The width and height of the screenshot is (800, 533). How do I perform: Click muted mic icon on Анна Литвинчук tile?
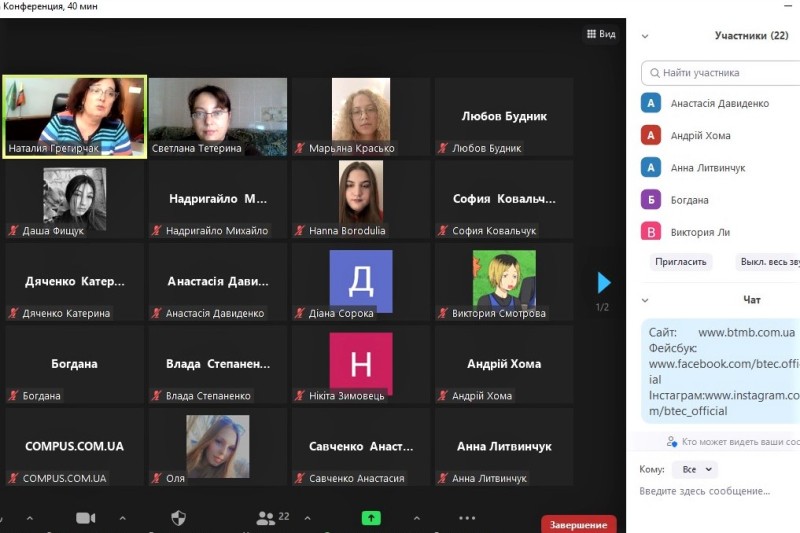[443, 478]
